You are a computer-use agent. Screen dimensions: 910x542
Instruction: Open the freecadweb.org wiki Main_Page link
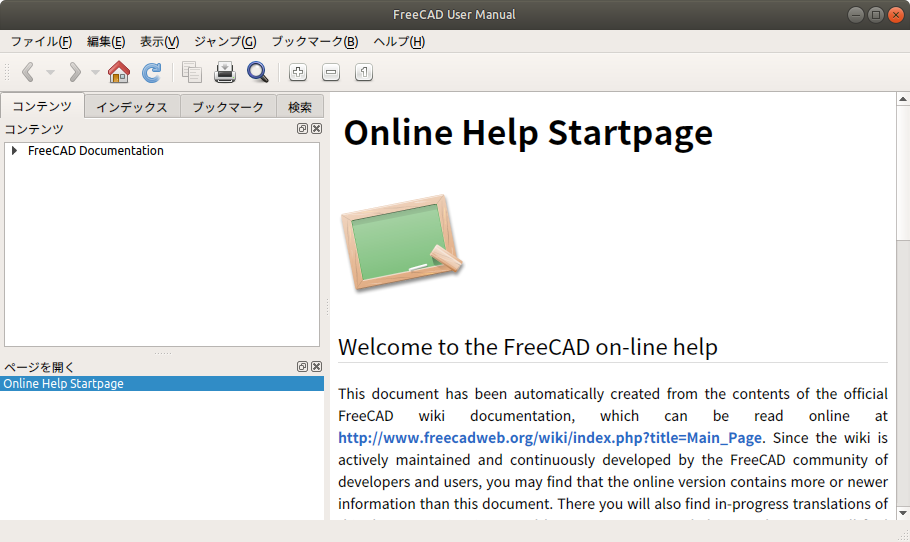[x=550, y=438]
